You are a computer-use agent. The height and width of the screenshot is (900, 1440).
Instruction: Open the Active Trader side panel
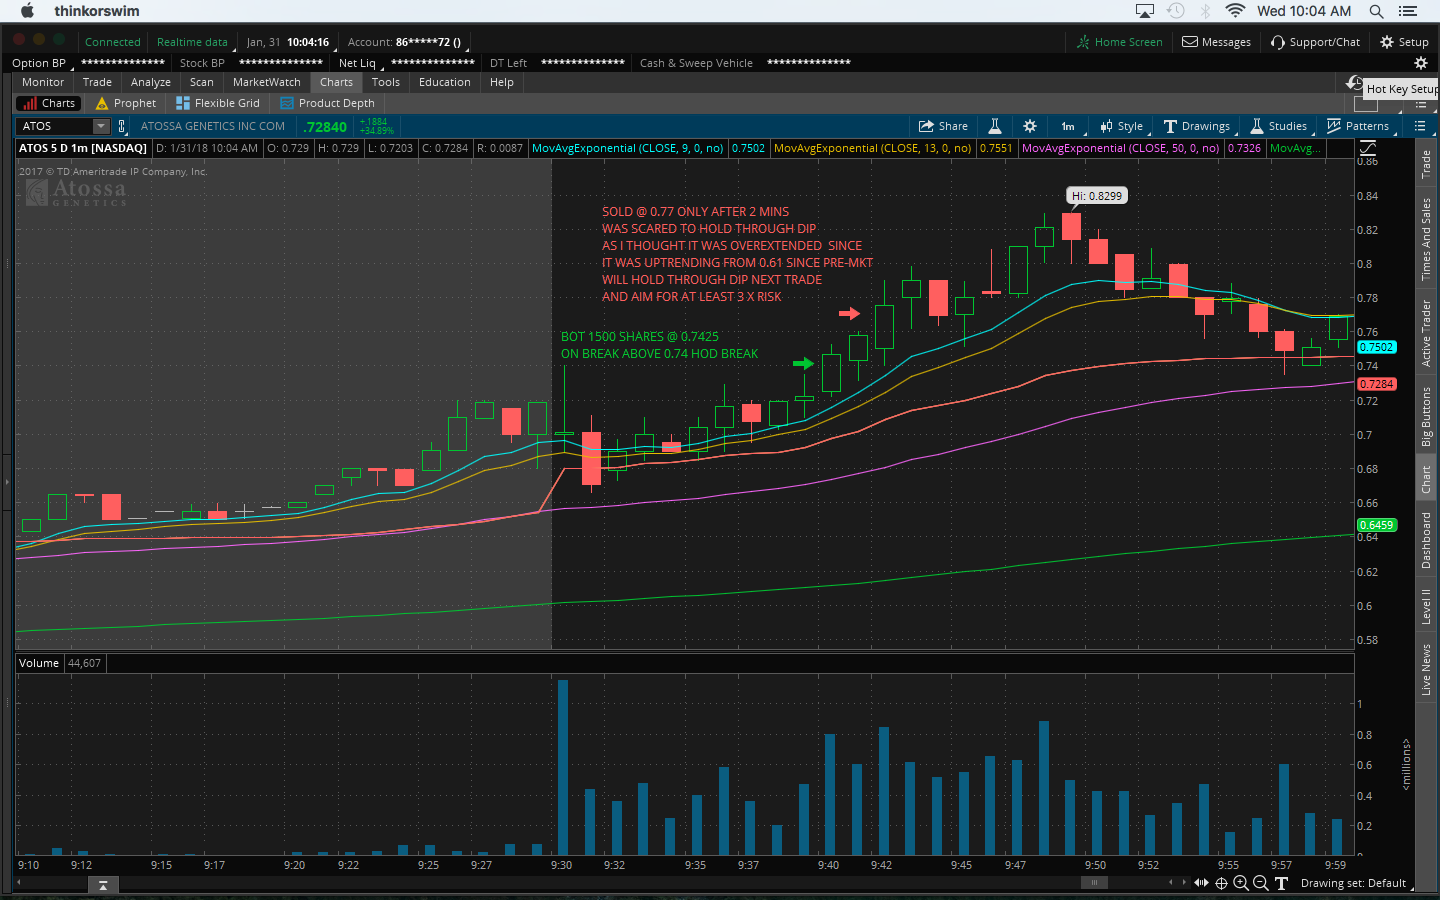click(1426, 333)
